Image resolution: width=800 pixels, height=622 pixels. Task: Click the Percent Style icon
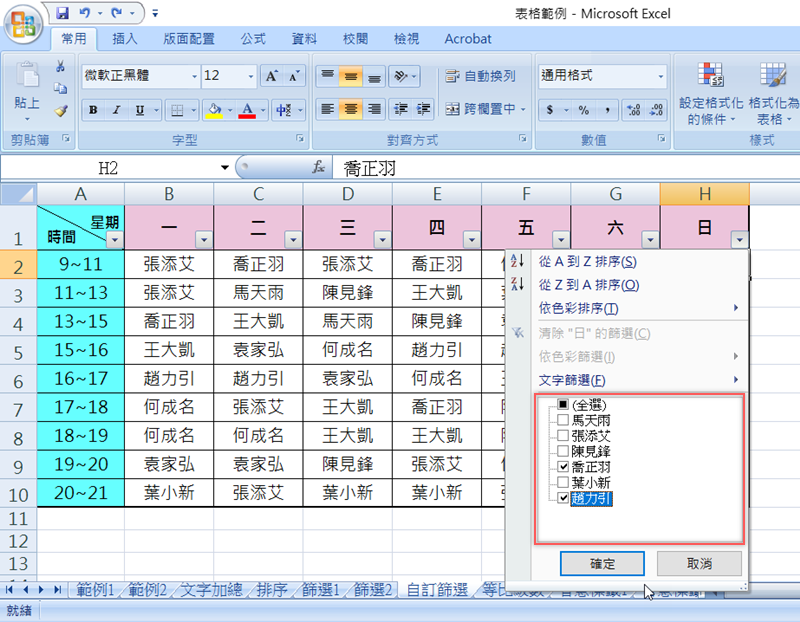582,110
